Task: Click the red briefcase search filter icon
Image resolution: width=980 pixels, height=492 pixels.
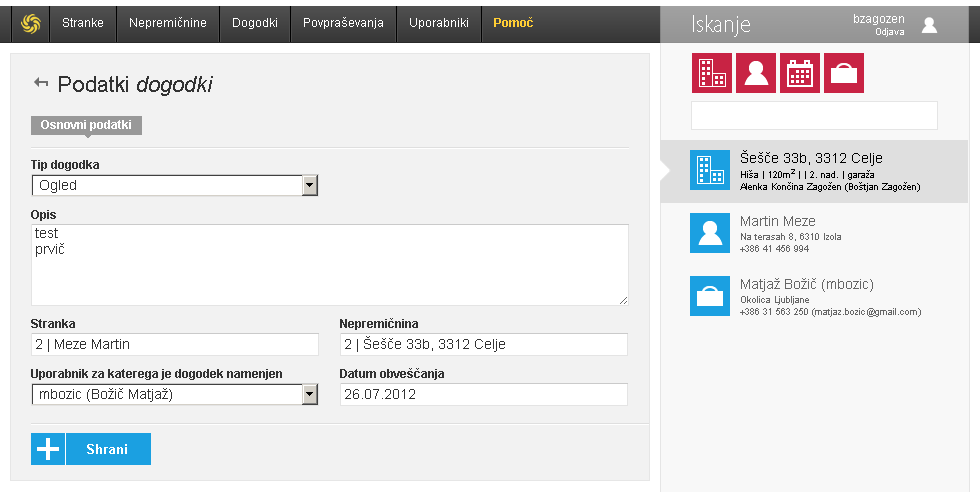Action: coord(843,73)
